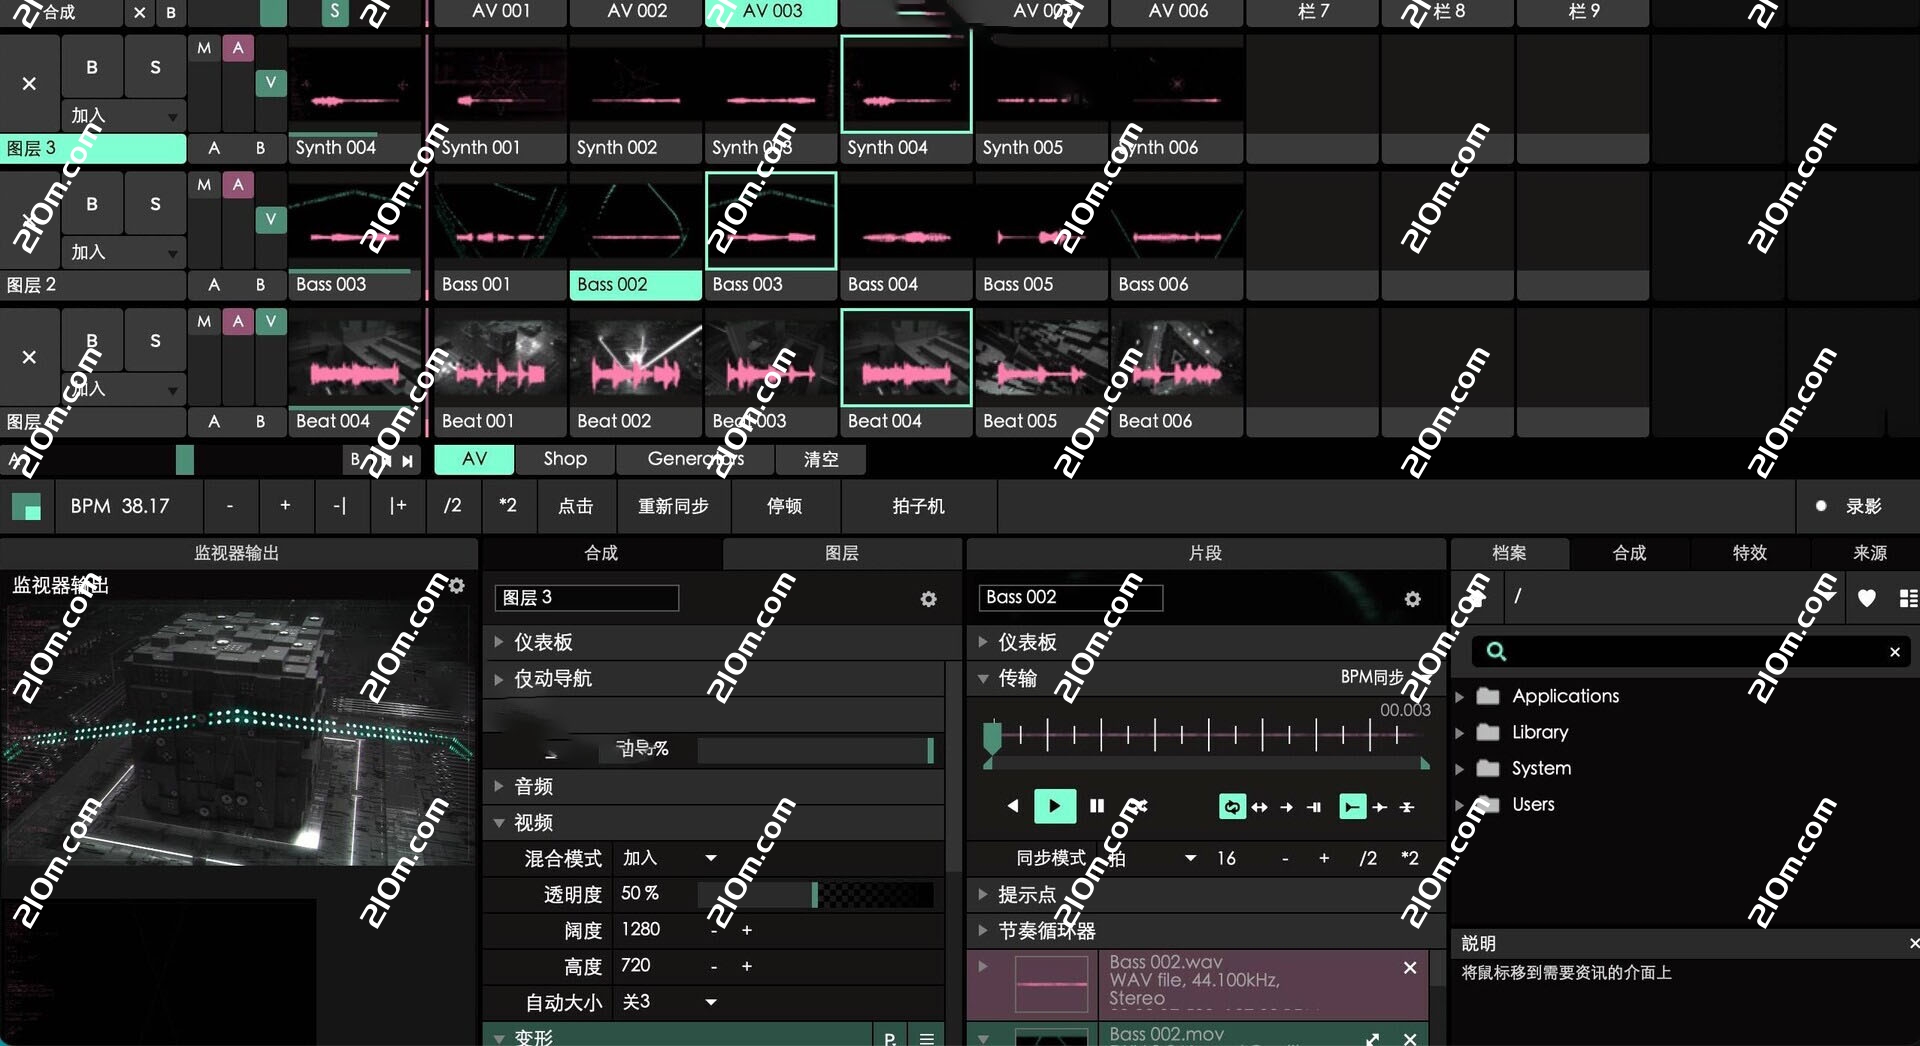This screenshot has height=1046, width=1920.
Task: Open the Generators tab
Action: click(x=694, y=459)
